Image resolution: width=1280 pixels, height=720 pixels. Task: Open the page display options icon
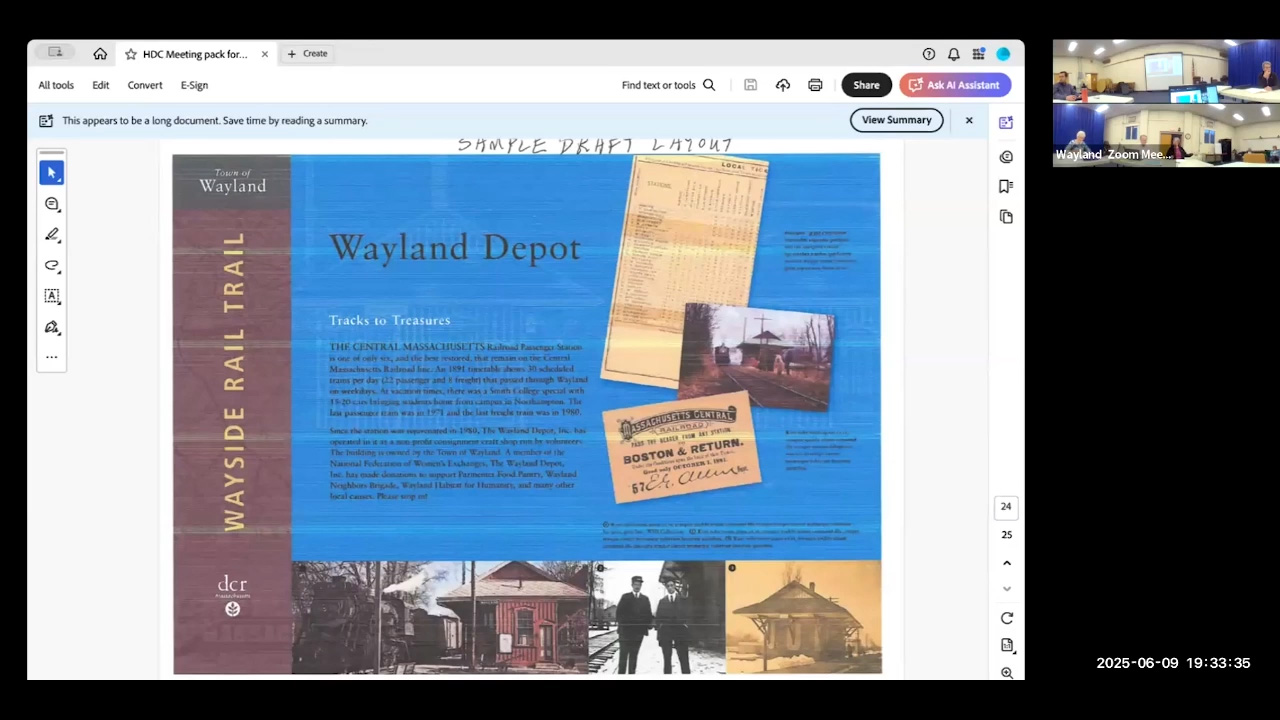[x=1007, y=645]
